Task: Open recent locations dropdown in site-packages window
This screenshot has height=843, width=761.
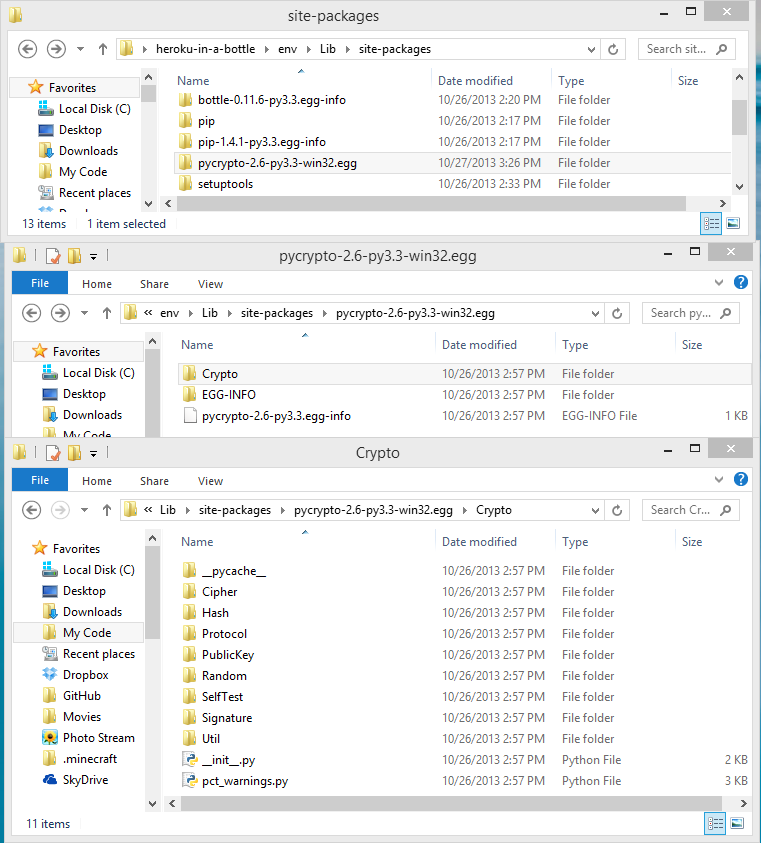Action: 80,49
